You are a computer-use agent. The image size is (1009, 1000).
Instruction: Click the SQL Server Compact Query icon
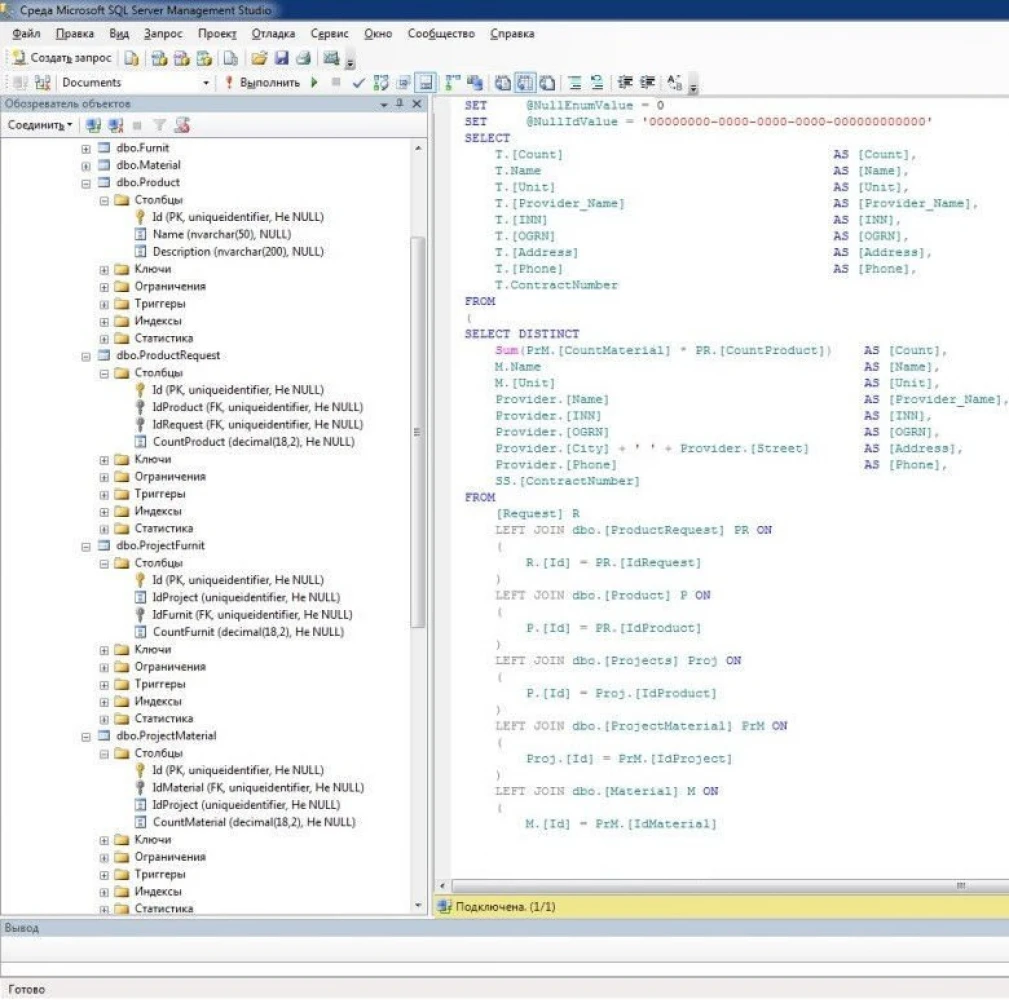pos(230,59)
